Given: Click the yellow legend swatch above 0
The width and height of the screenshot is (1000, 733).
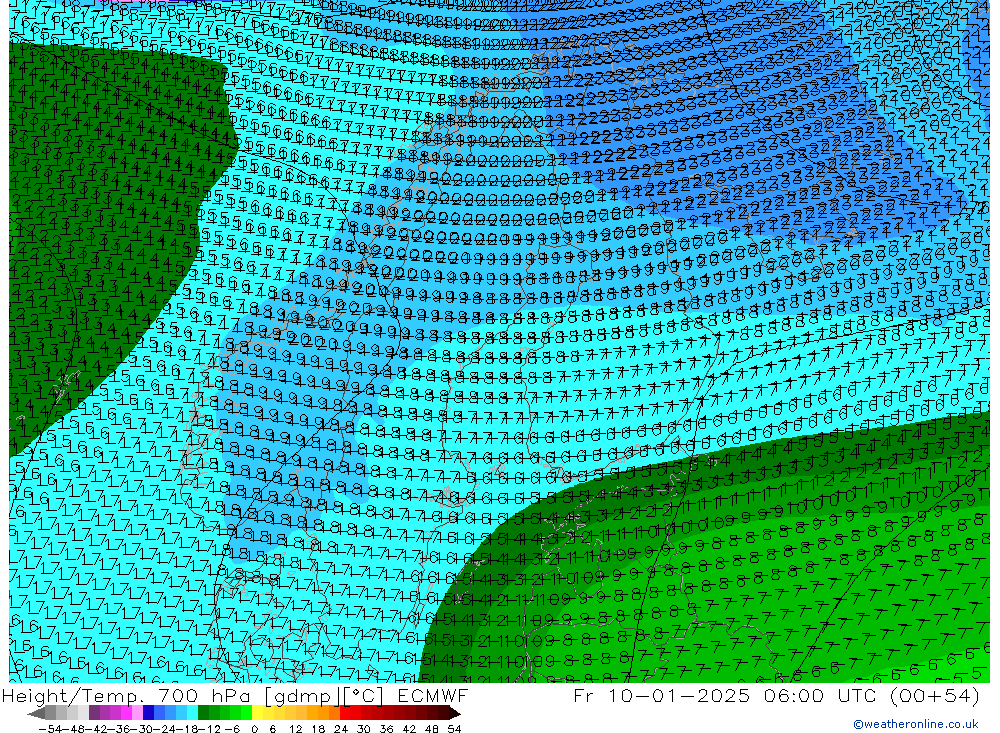Looking at the screenshot, I should [x=257, y=713].
